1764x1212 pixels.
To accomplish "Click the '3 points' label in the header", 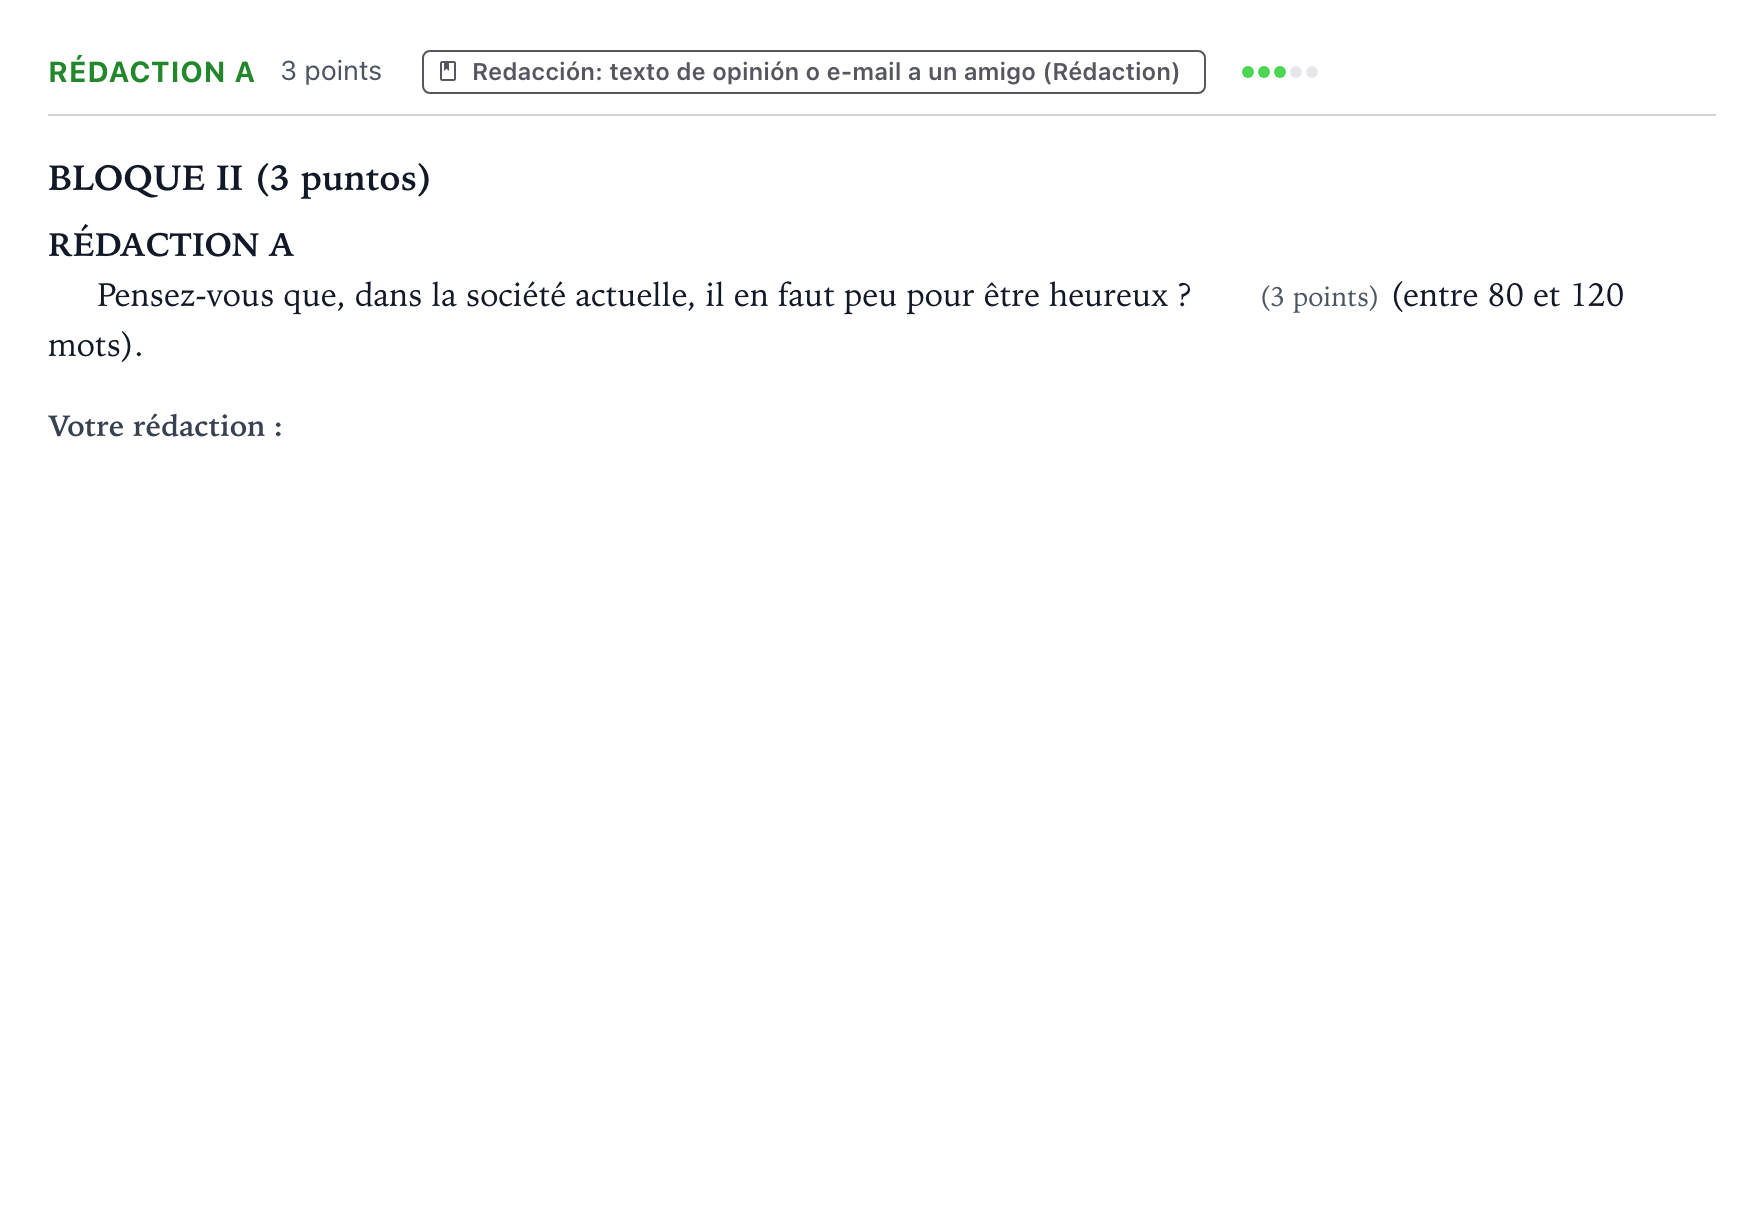I will click(x=331, y=72).
